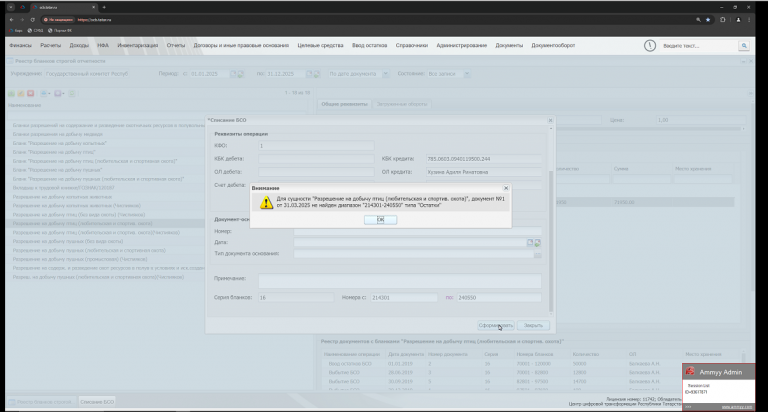Click the green add record toolbar icon
768x412 pixels.
pos(11,93)
